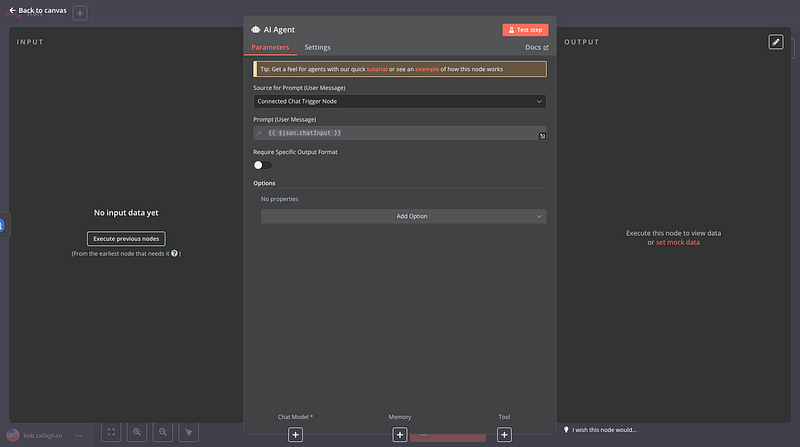Click the set mock data link
800x447 pixels.
(x=678, y=243)
